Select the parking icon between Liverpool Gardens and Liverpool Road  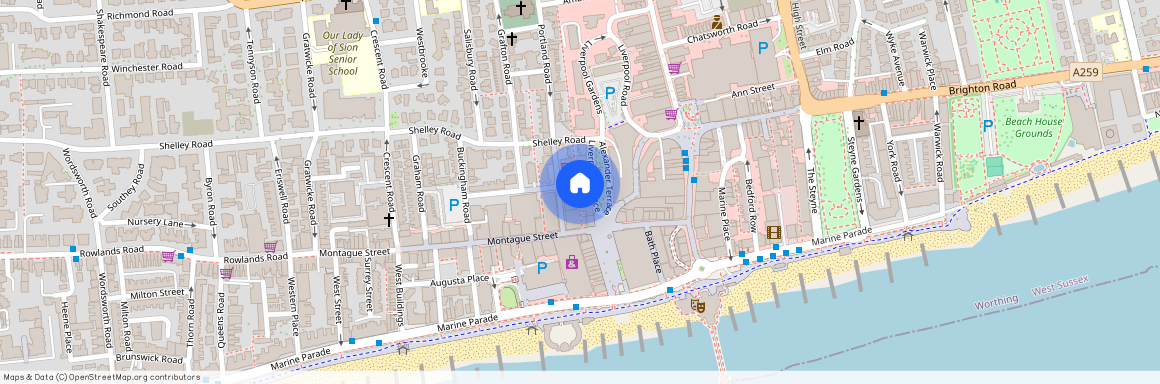click(x=610, y=93)
